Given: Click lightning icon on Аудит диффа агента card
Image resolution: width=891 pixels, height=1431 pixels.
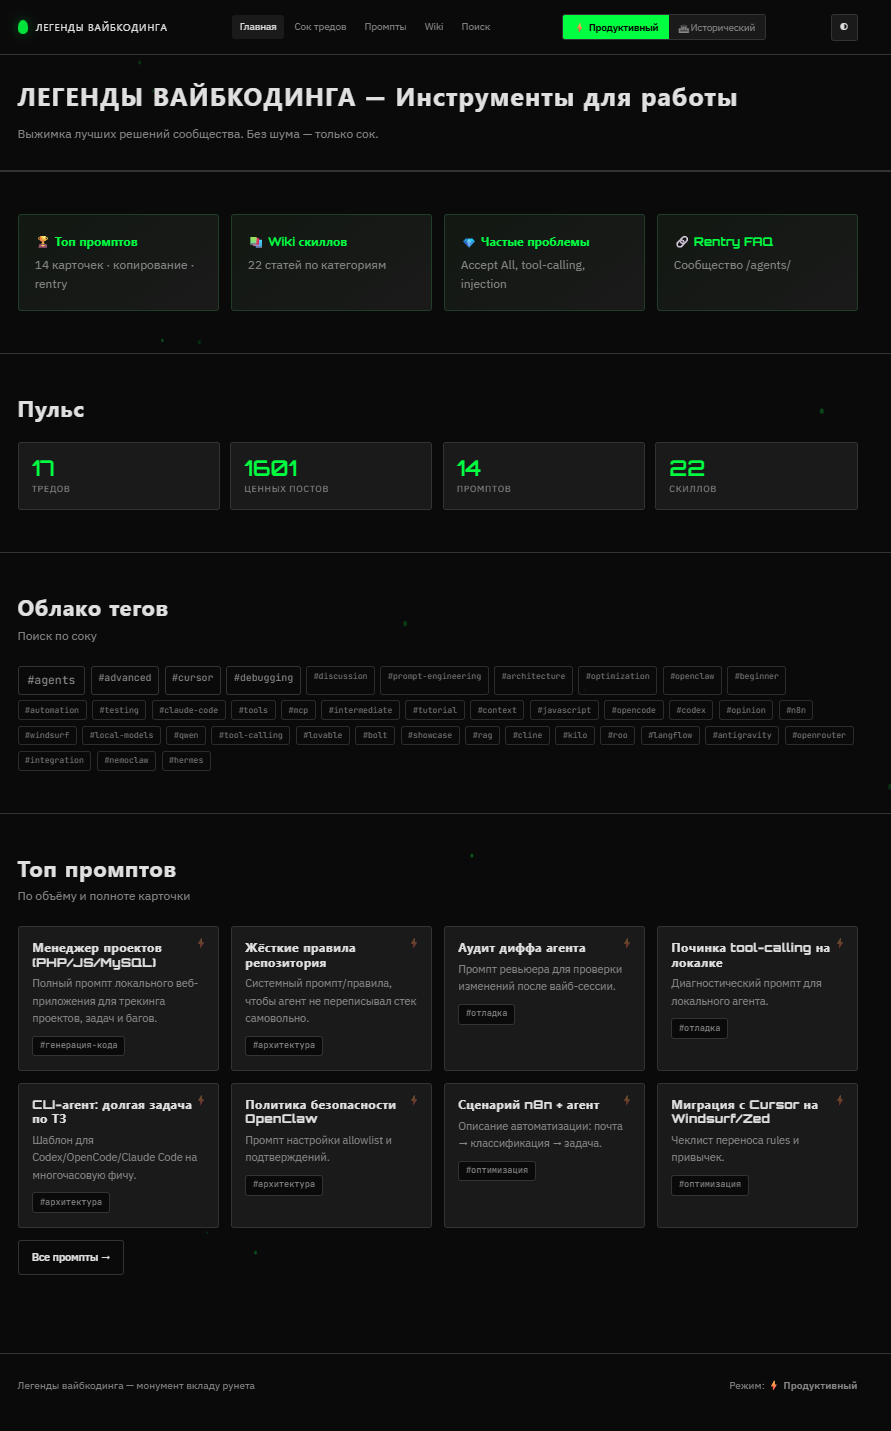Looking at the screenshot, I should pos(626,943).
